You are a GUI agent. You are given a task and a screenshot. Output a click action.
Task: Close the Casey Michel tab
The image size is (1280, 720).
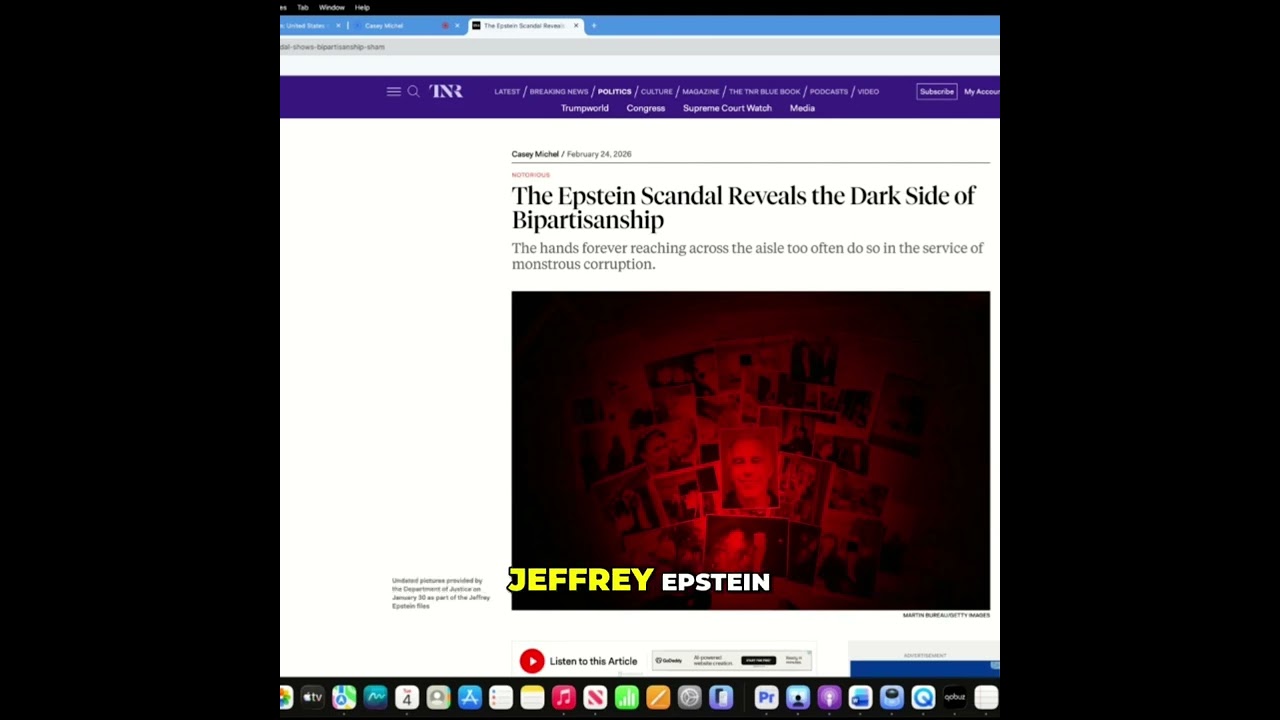click(458, 25)
